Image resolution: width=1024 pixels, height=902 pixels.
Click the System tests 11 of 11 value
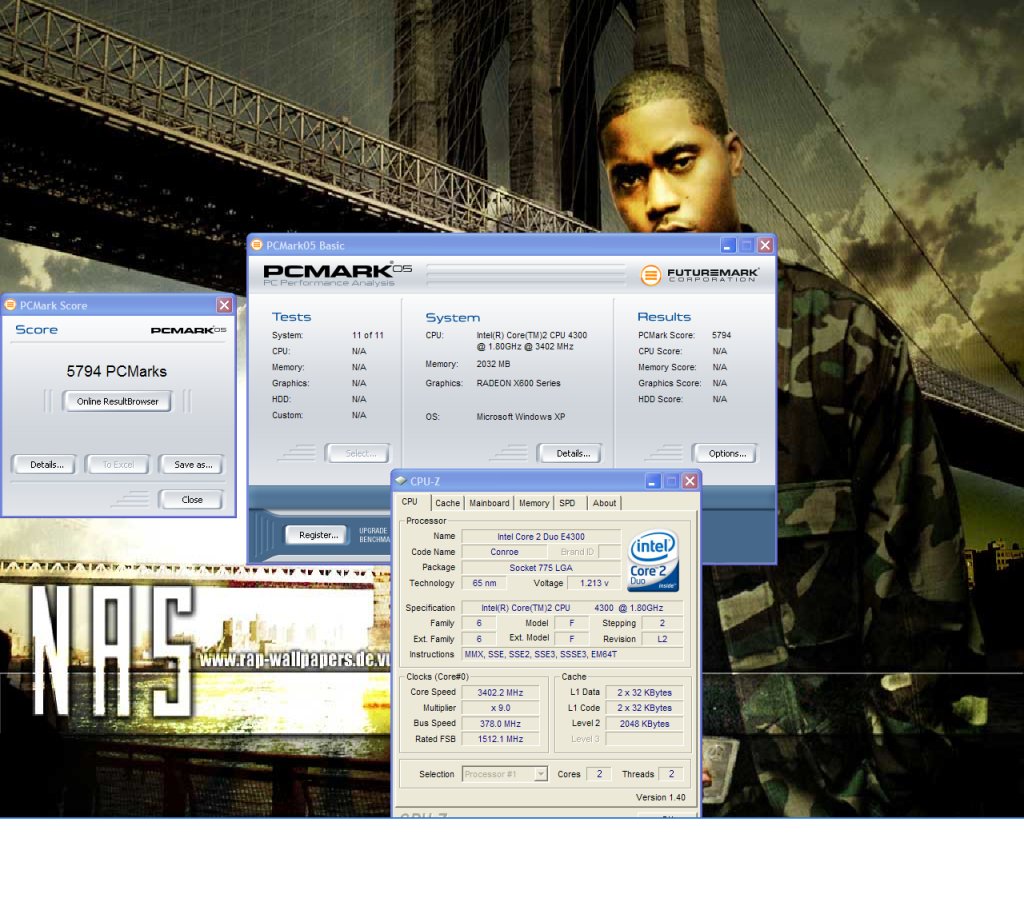click(x=368, y=335)
